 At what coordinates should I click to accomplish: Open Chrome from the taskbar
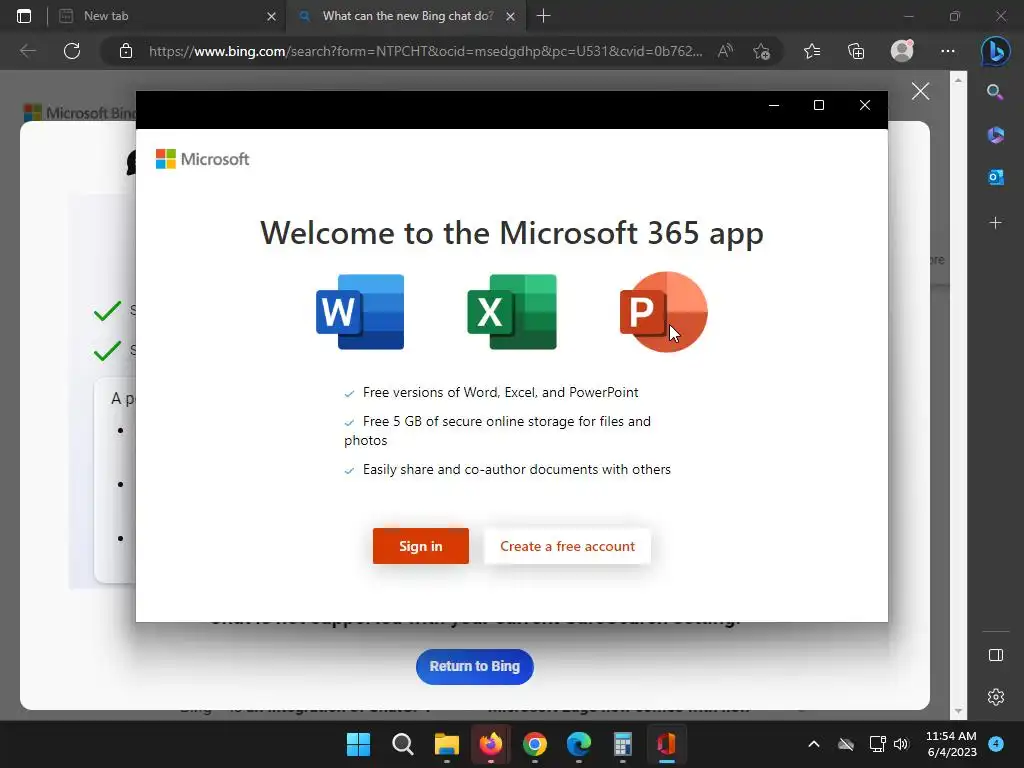534,744
